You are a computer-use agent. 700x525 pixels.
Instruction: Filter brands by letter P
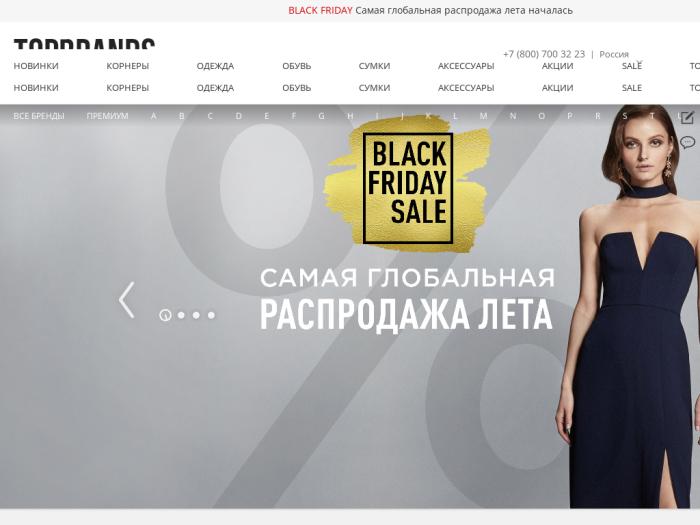(x=570, y=116)
